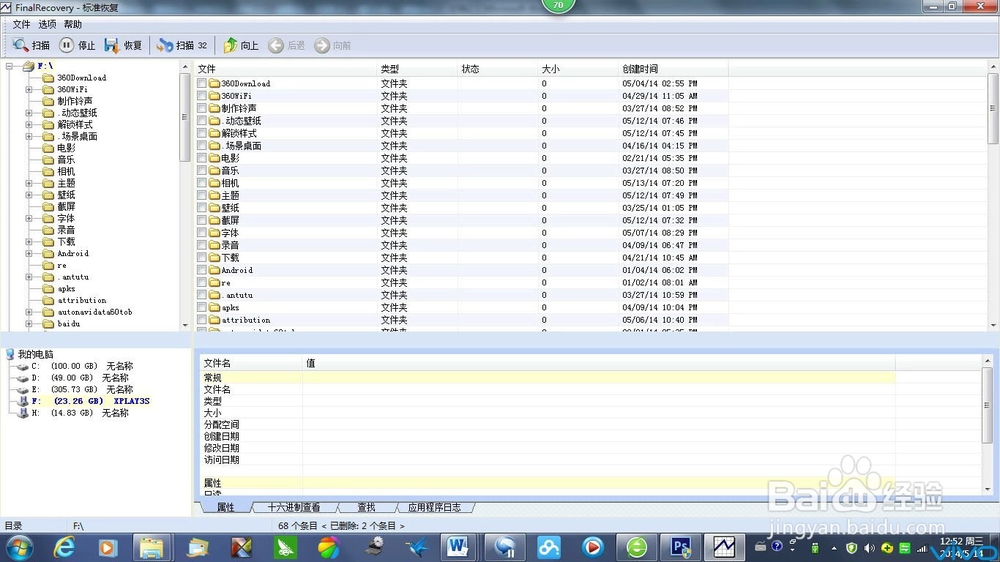1000x562 pixels.
Task: Select the 电影 folder in the tree
Action: coord(66,148)
